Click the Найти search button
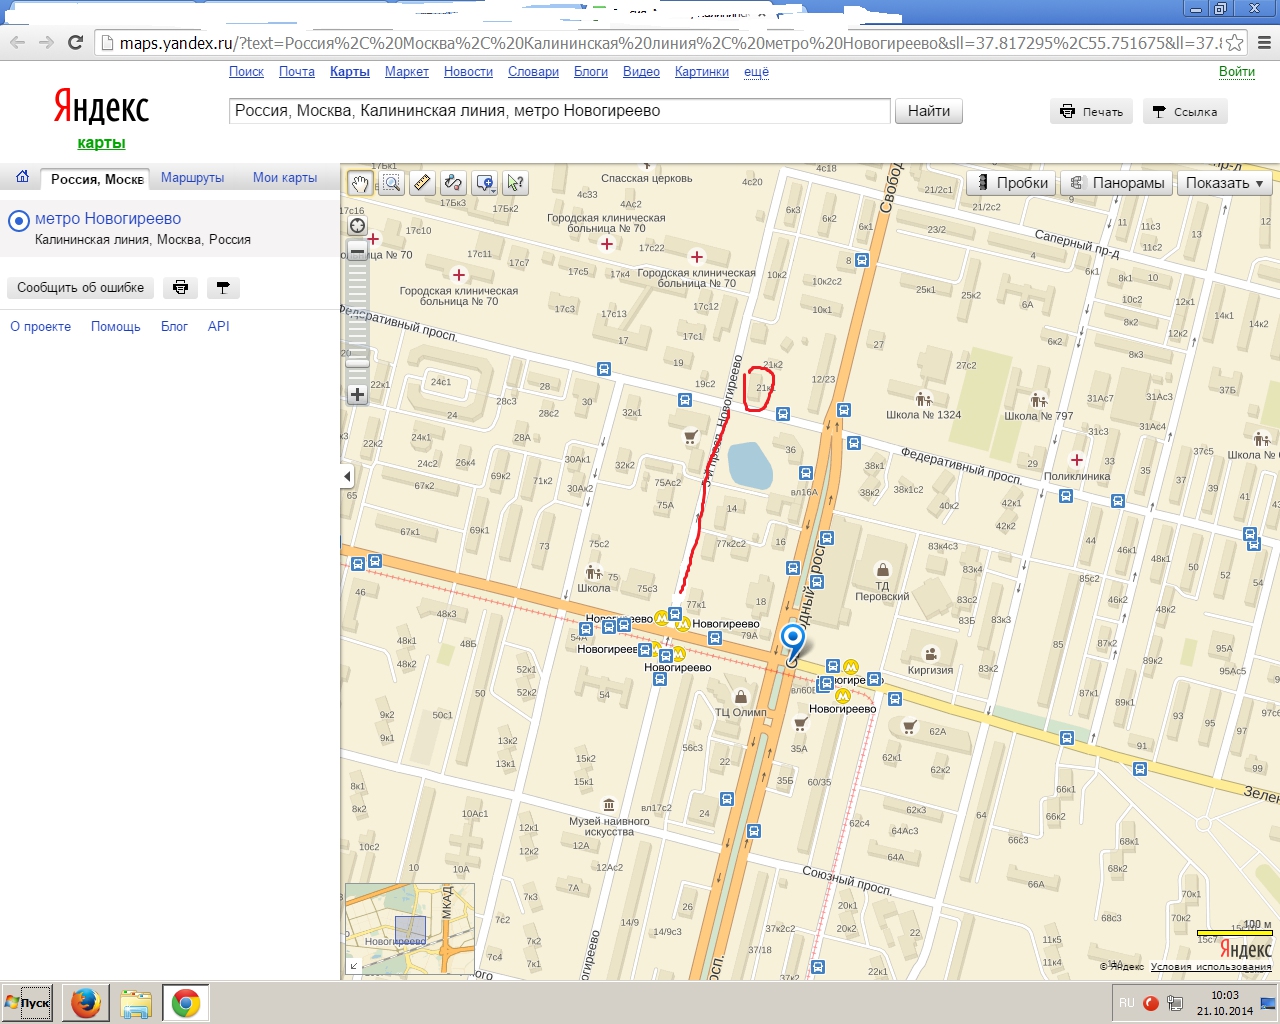The height and width of the screenshot is (1024, 1280). pos(929,111)
